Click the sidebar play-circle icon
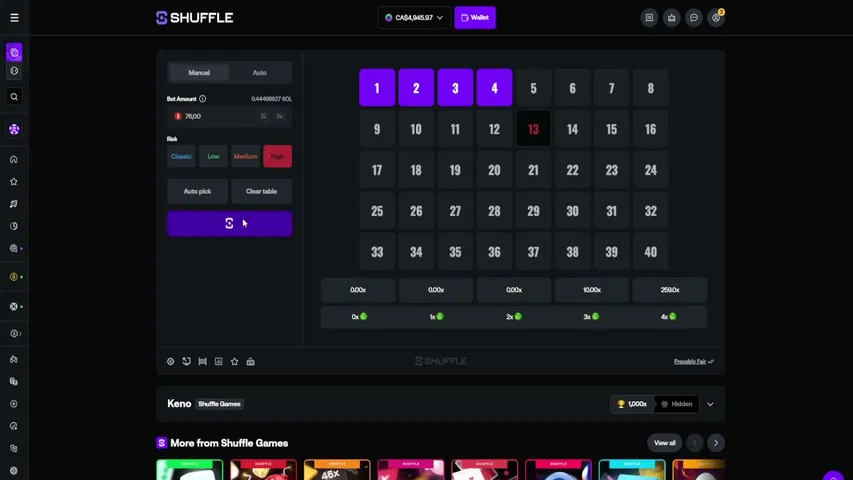Screen dimensions: 853x480 coord(14,404)
